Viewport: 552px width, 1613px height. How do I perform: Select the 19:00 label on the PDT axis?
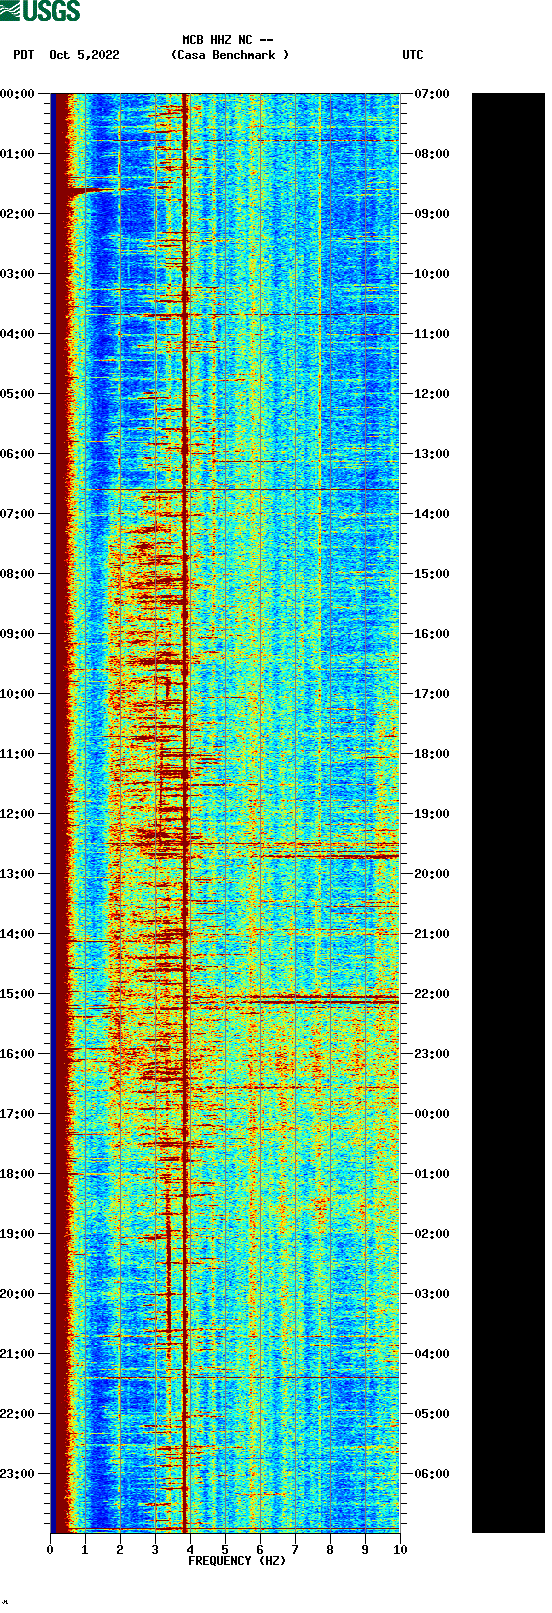[x=17, y=1234]
